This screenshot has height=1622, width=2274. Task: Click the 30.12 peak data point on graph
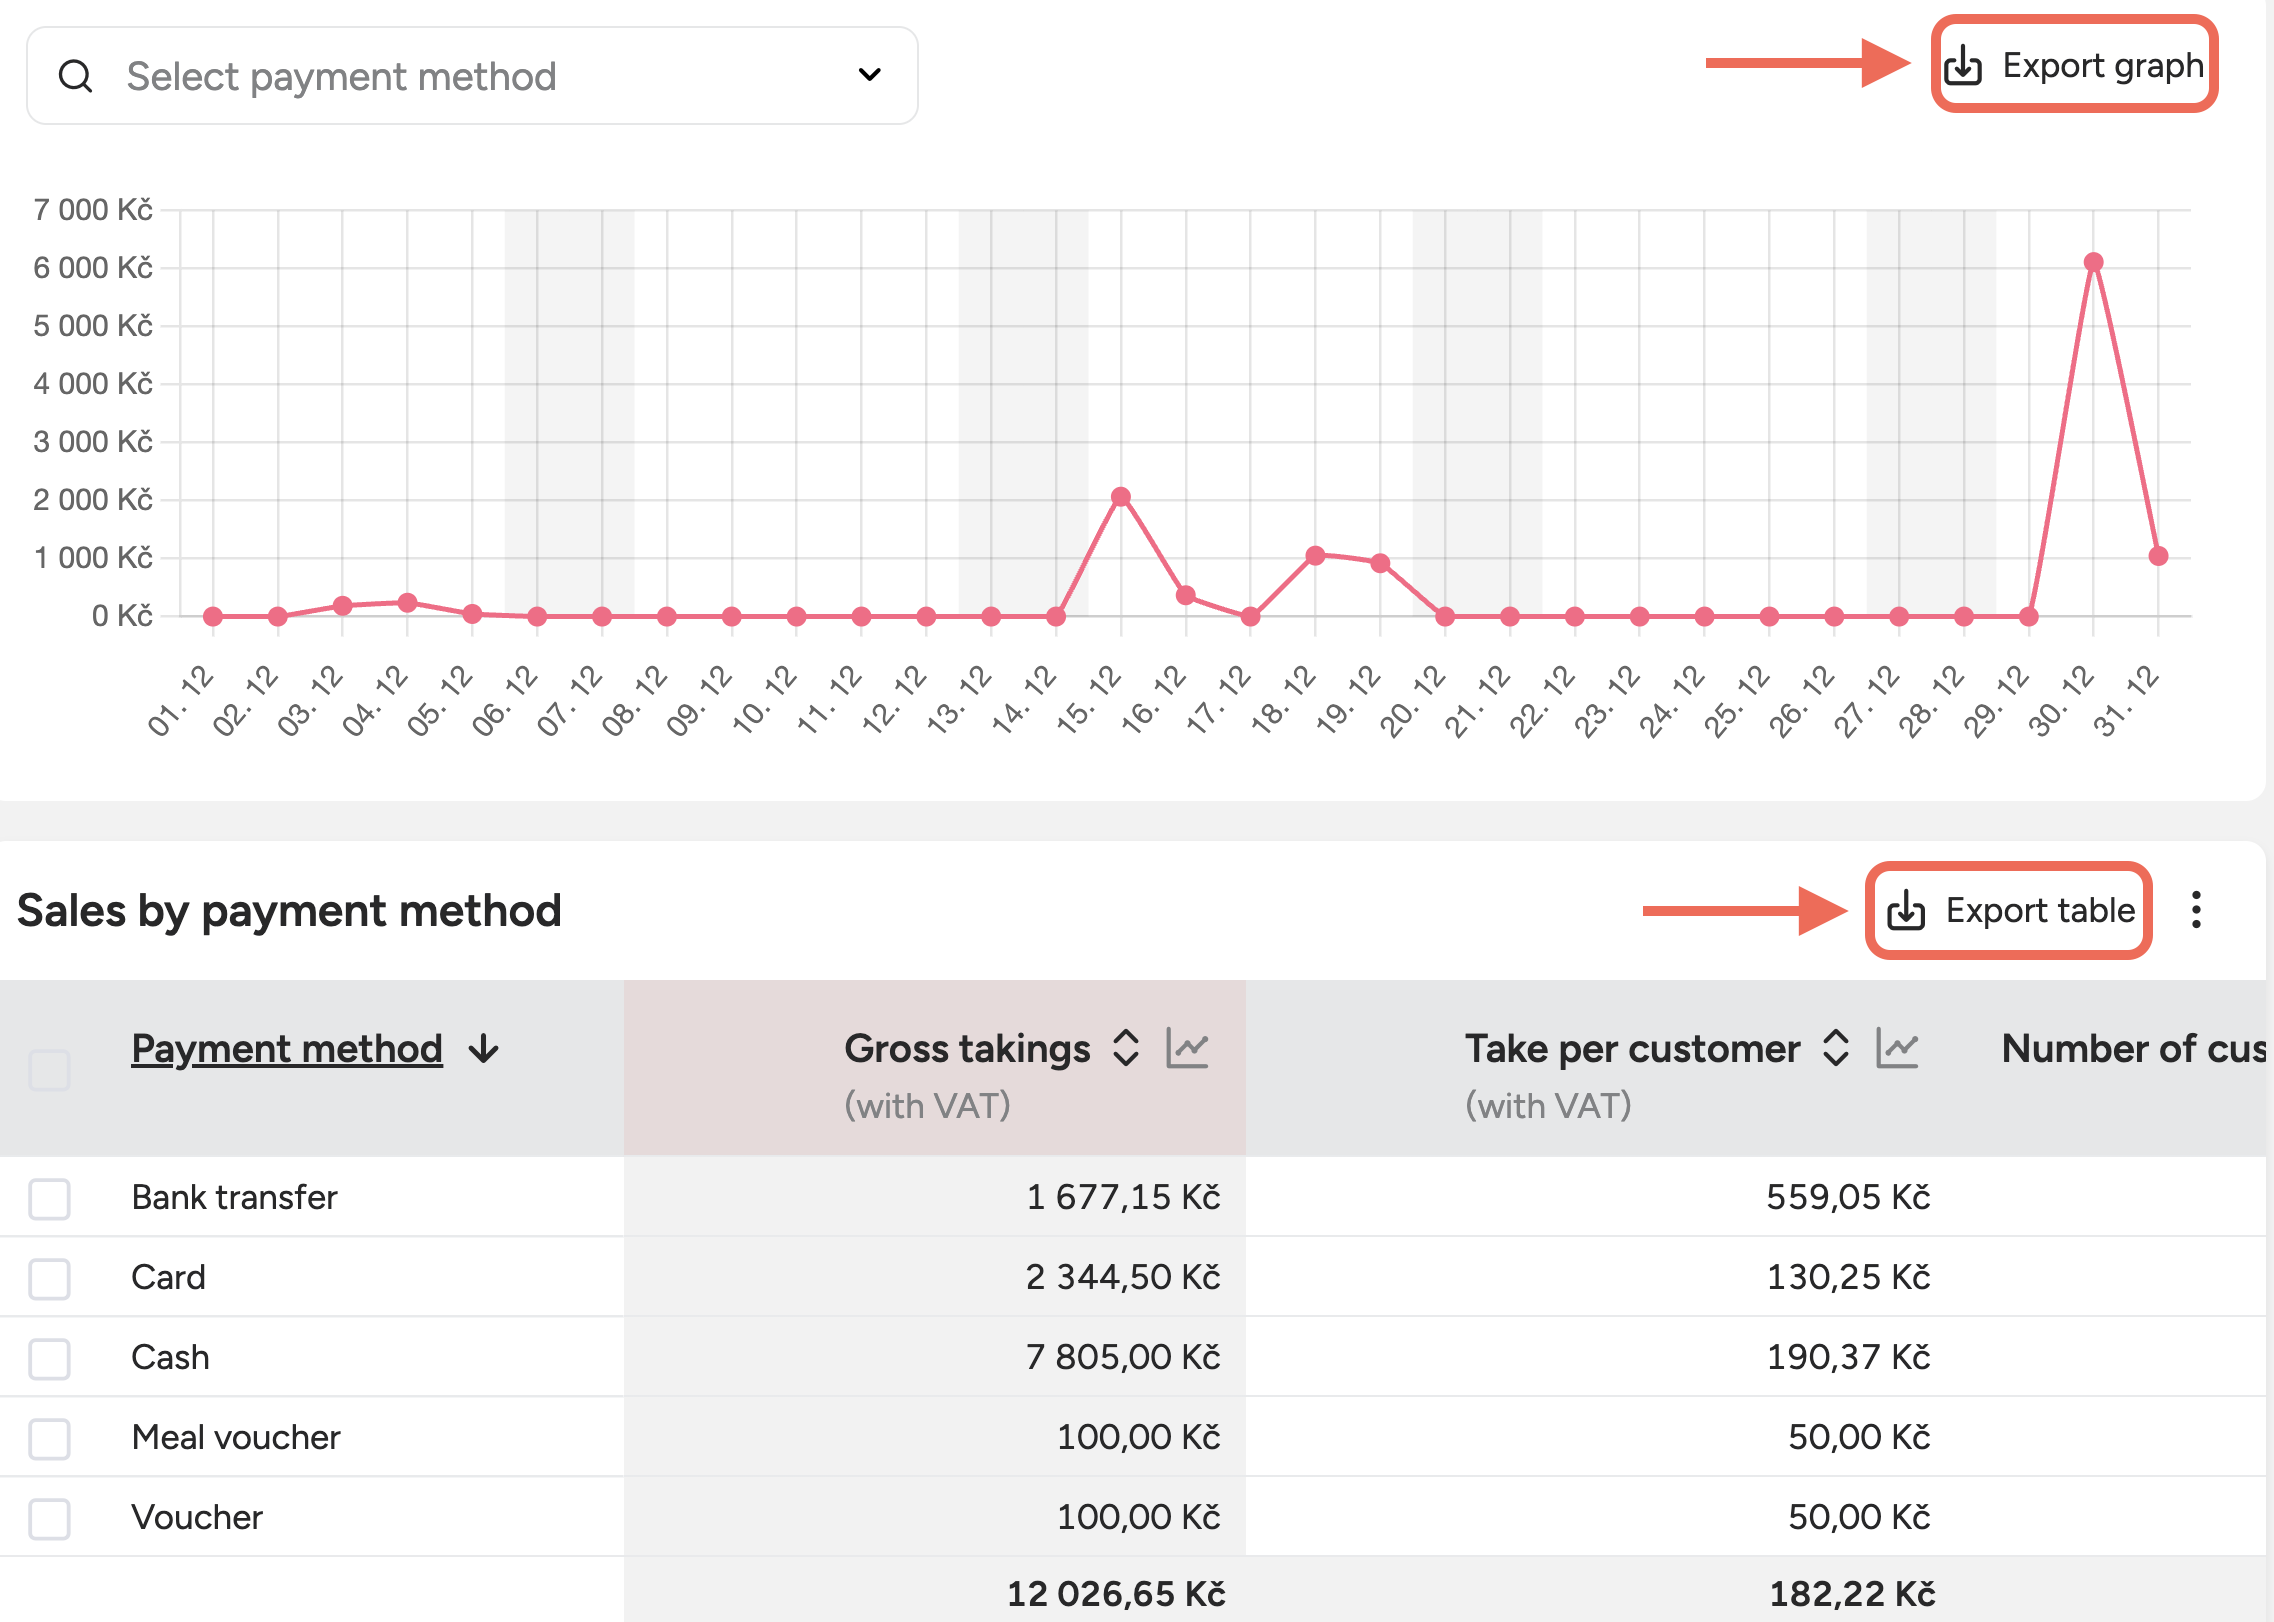(2093, 262)
